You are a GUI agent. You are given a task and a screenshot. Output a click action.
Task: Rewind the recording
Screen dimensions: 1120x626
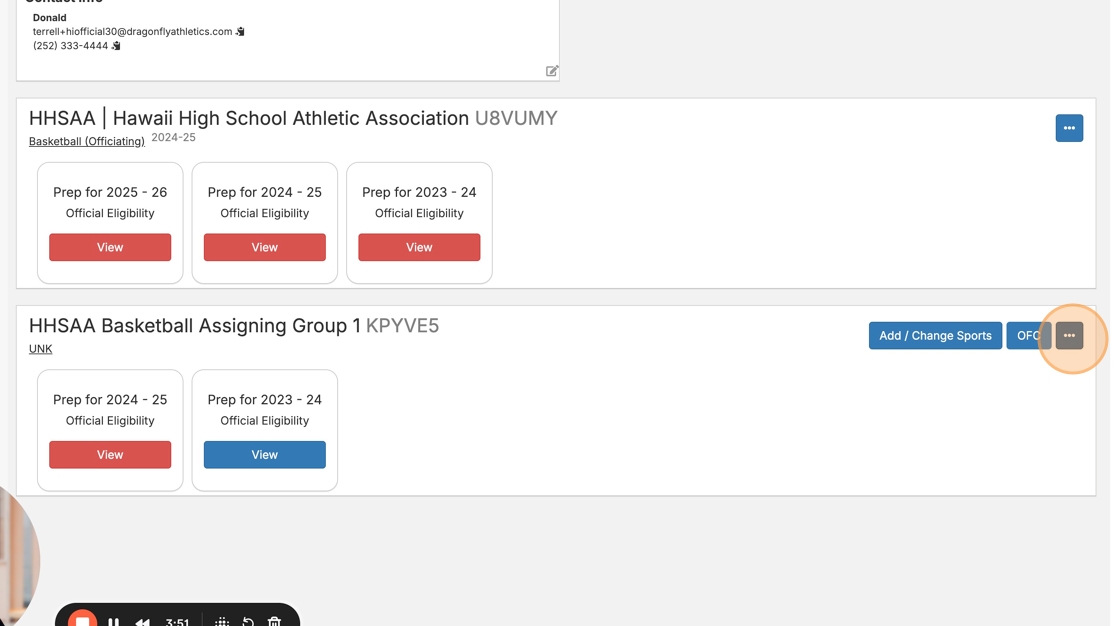[143, 621]
